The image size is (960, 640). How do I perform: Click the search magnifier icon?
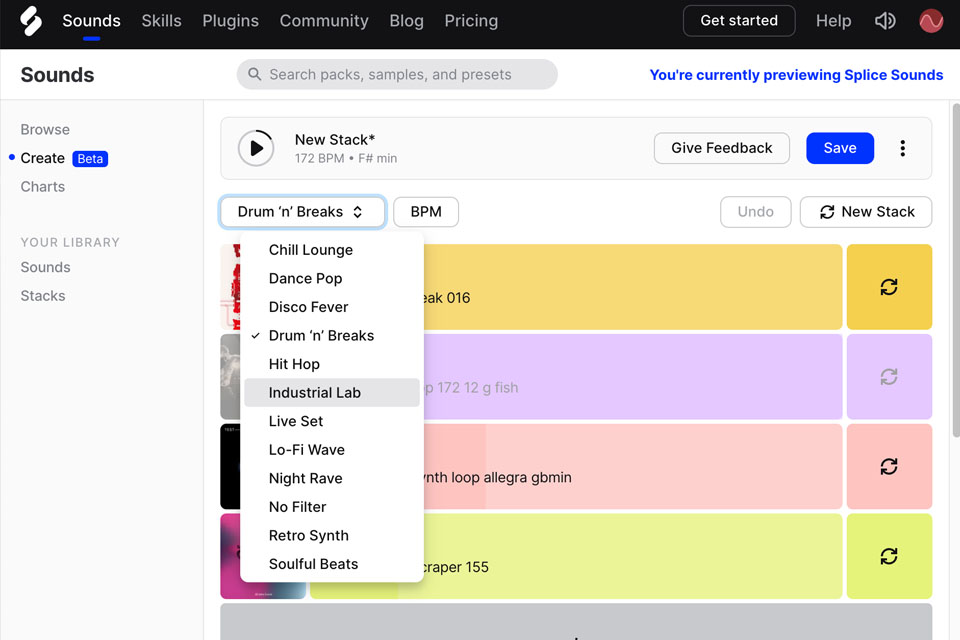pos(254,74)
